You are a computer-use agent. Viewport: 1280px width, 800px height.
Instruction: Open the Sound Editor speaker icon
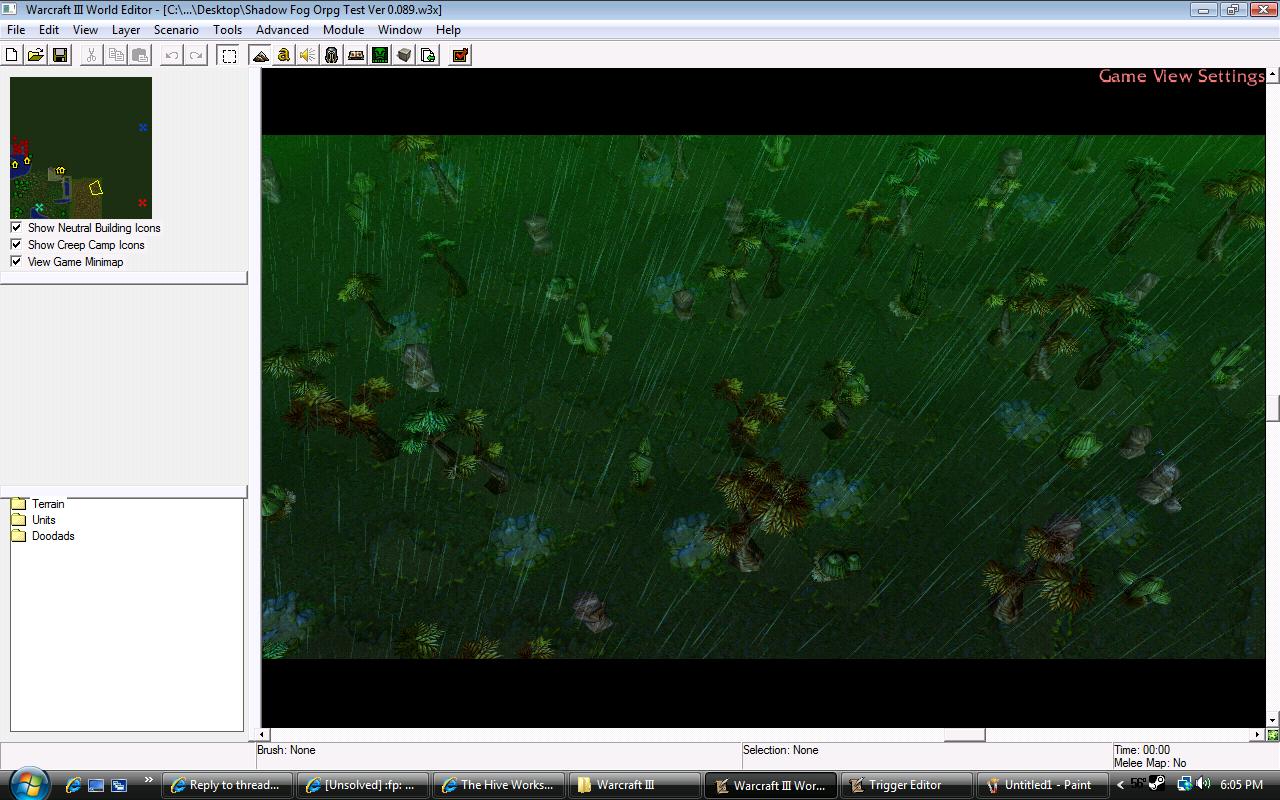pos(308,55)
